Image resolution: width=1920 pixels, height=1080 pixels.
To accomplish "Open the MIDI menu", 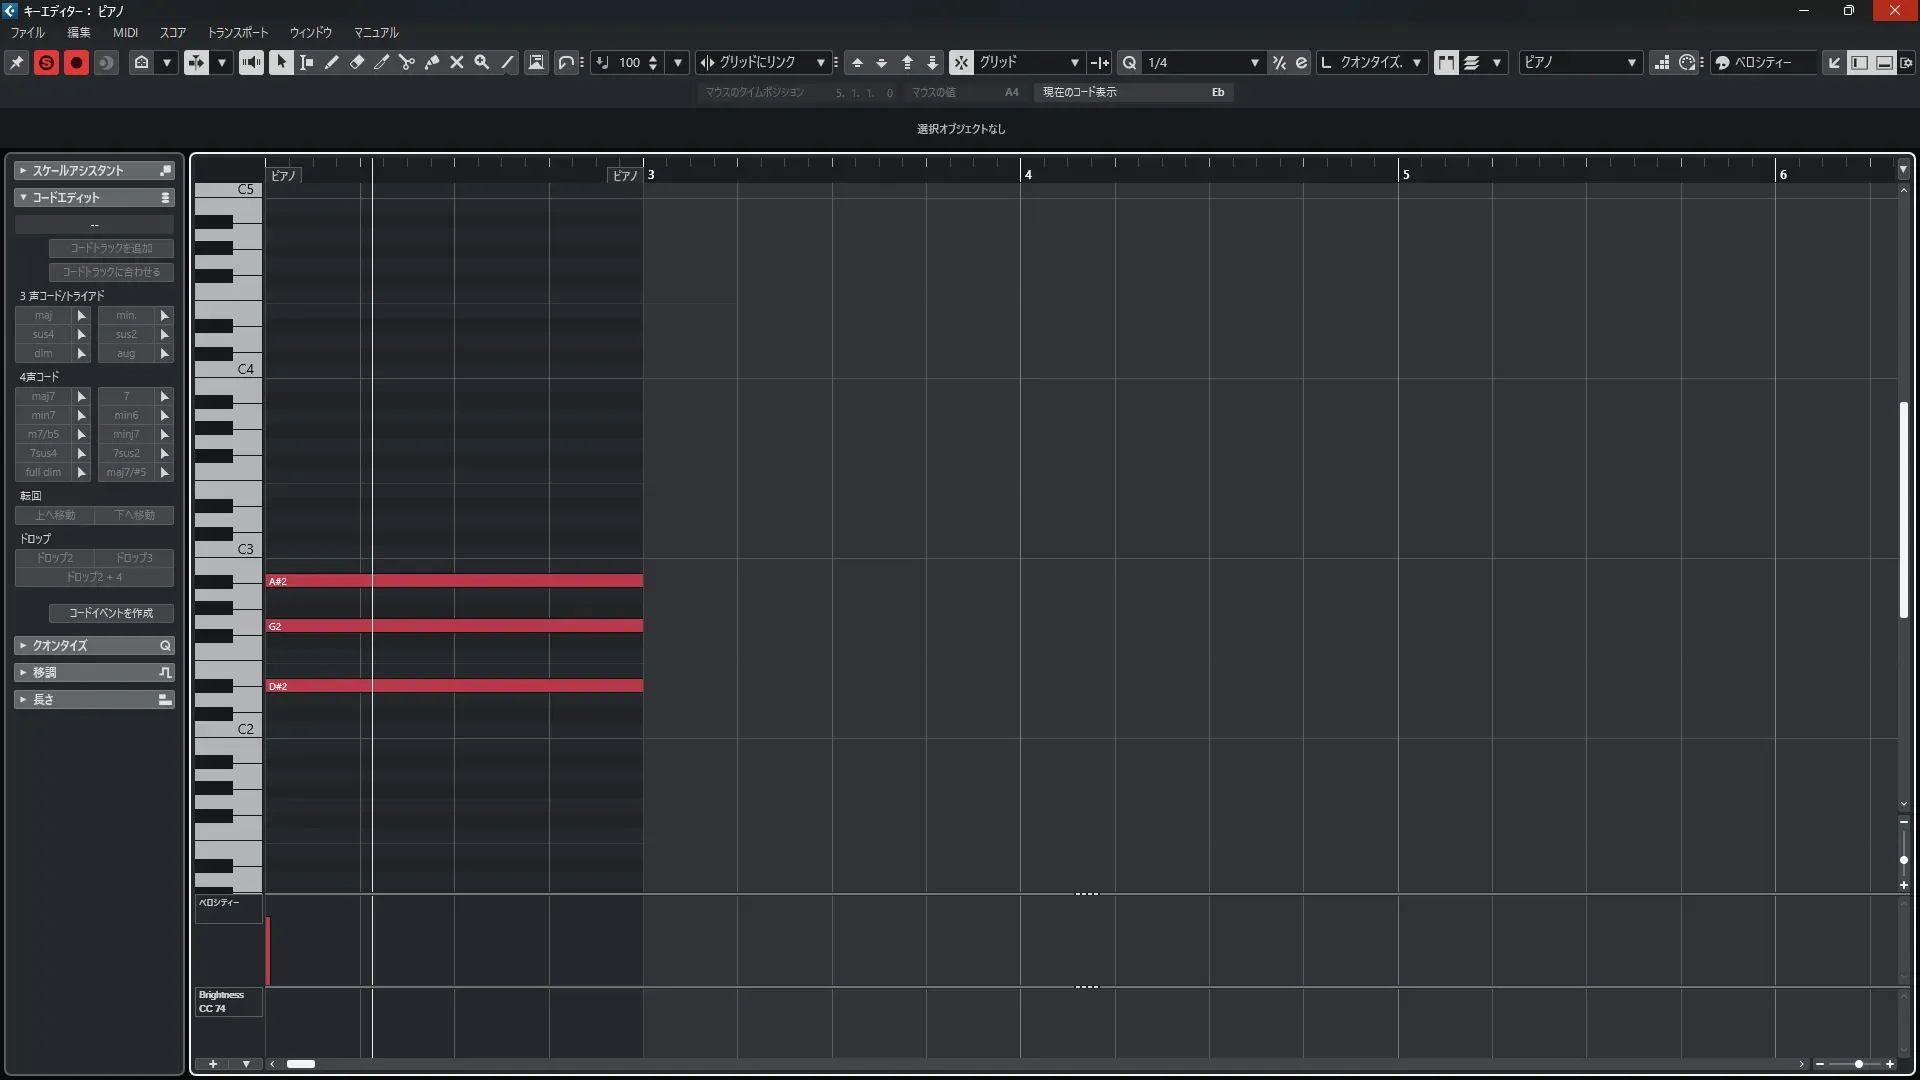I will click(x=125, y=32).
